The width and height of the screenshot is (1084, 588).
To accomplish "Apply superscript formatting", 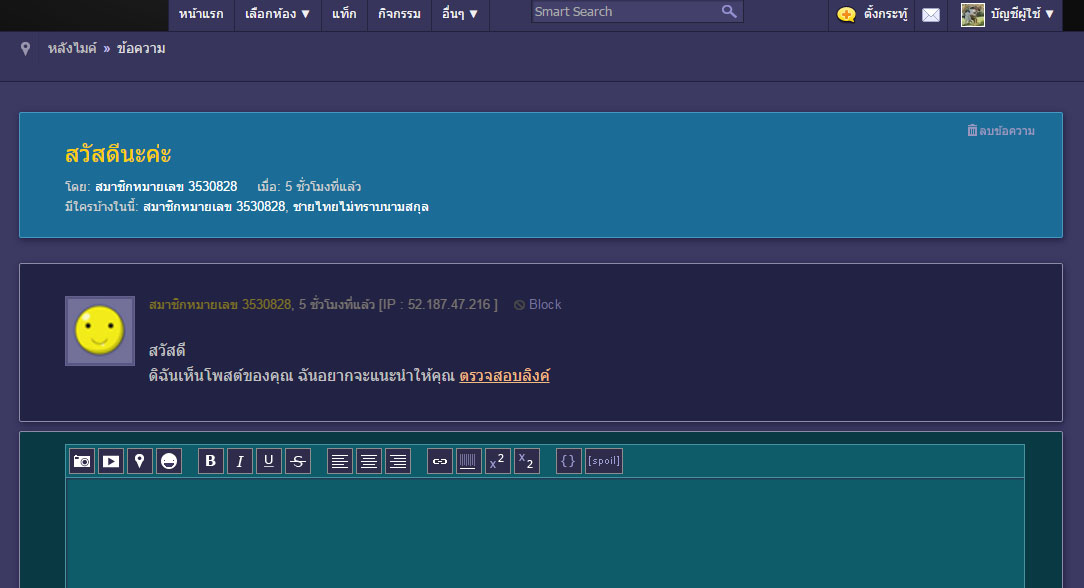I will click(x=498, y=461).
